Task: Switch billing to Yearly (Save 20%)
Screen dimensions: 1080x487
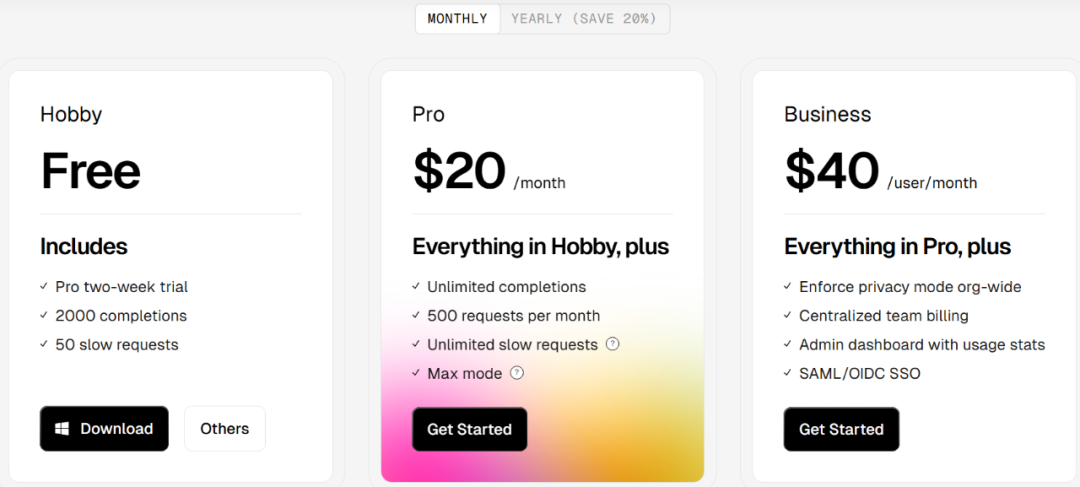Action: point(584,19)
